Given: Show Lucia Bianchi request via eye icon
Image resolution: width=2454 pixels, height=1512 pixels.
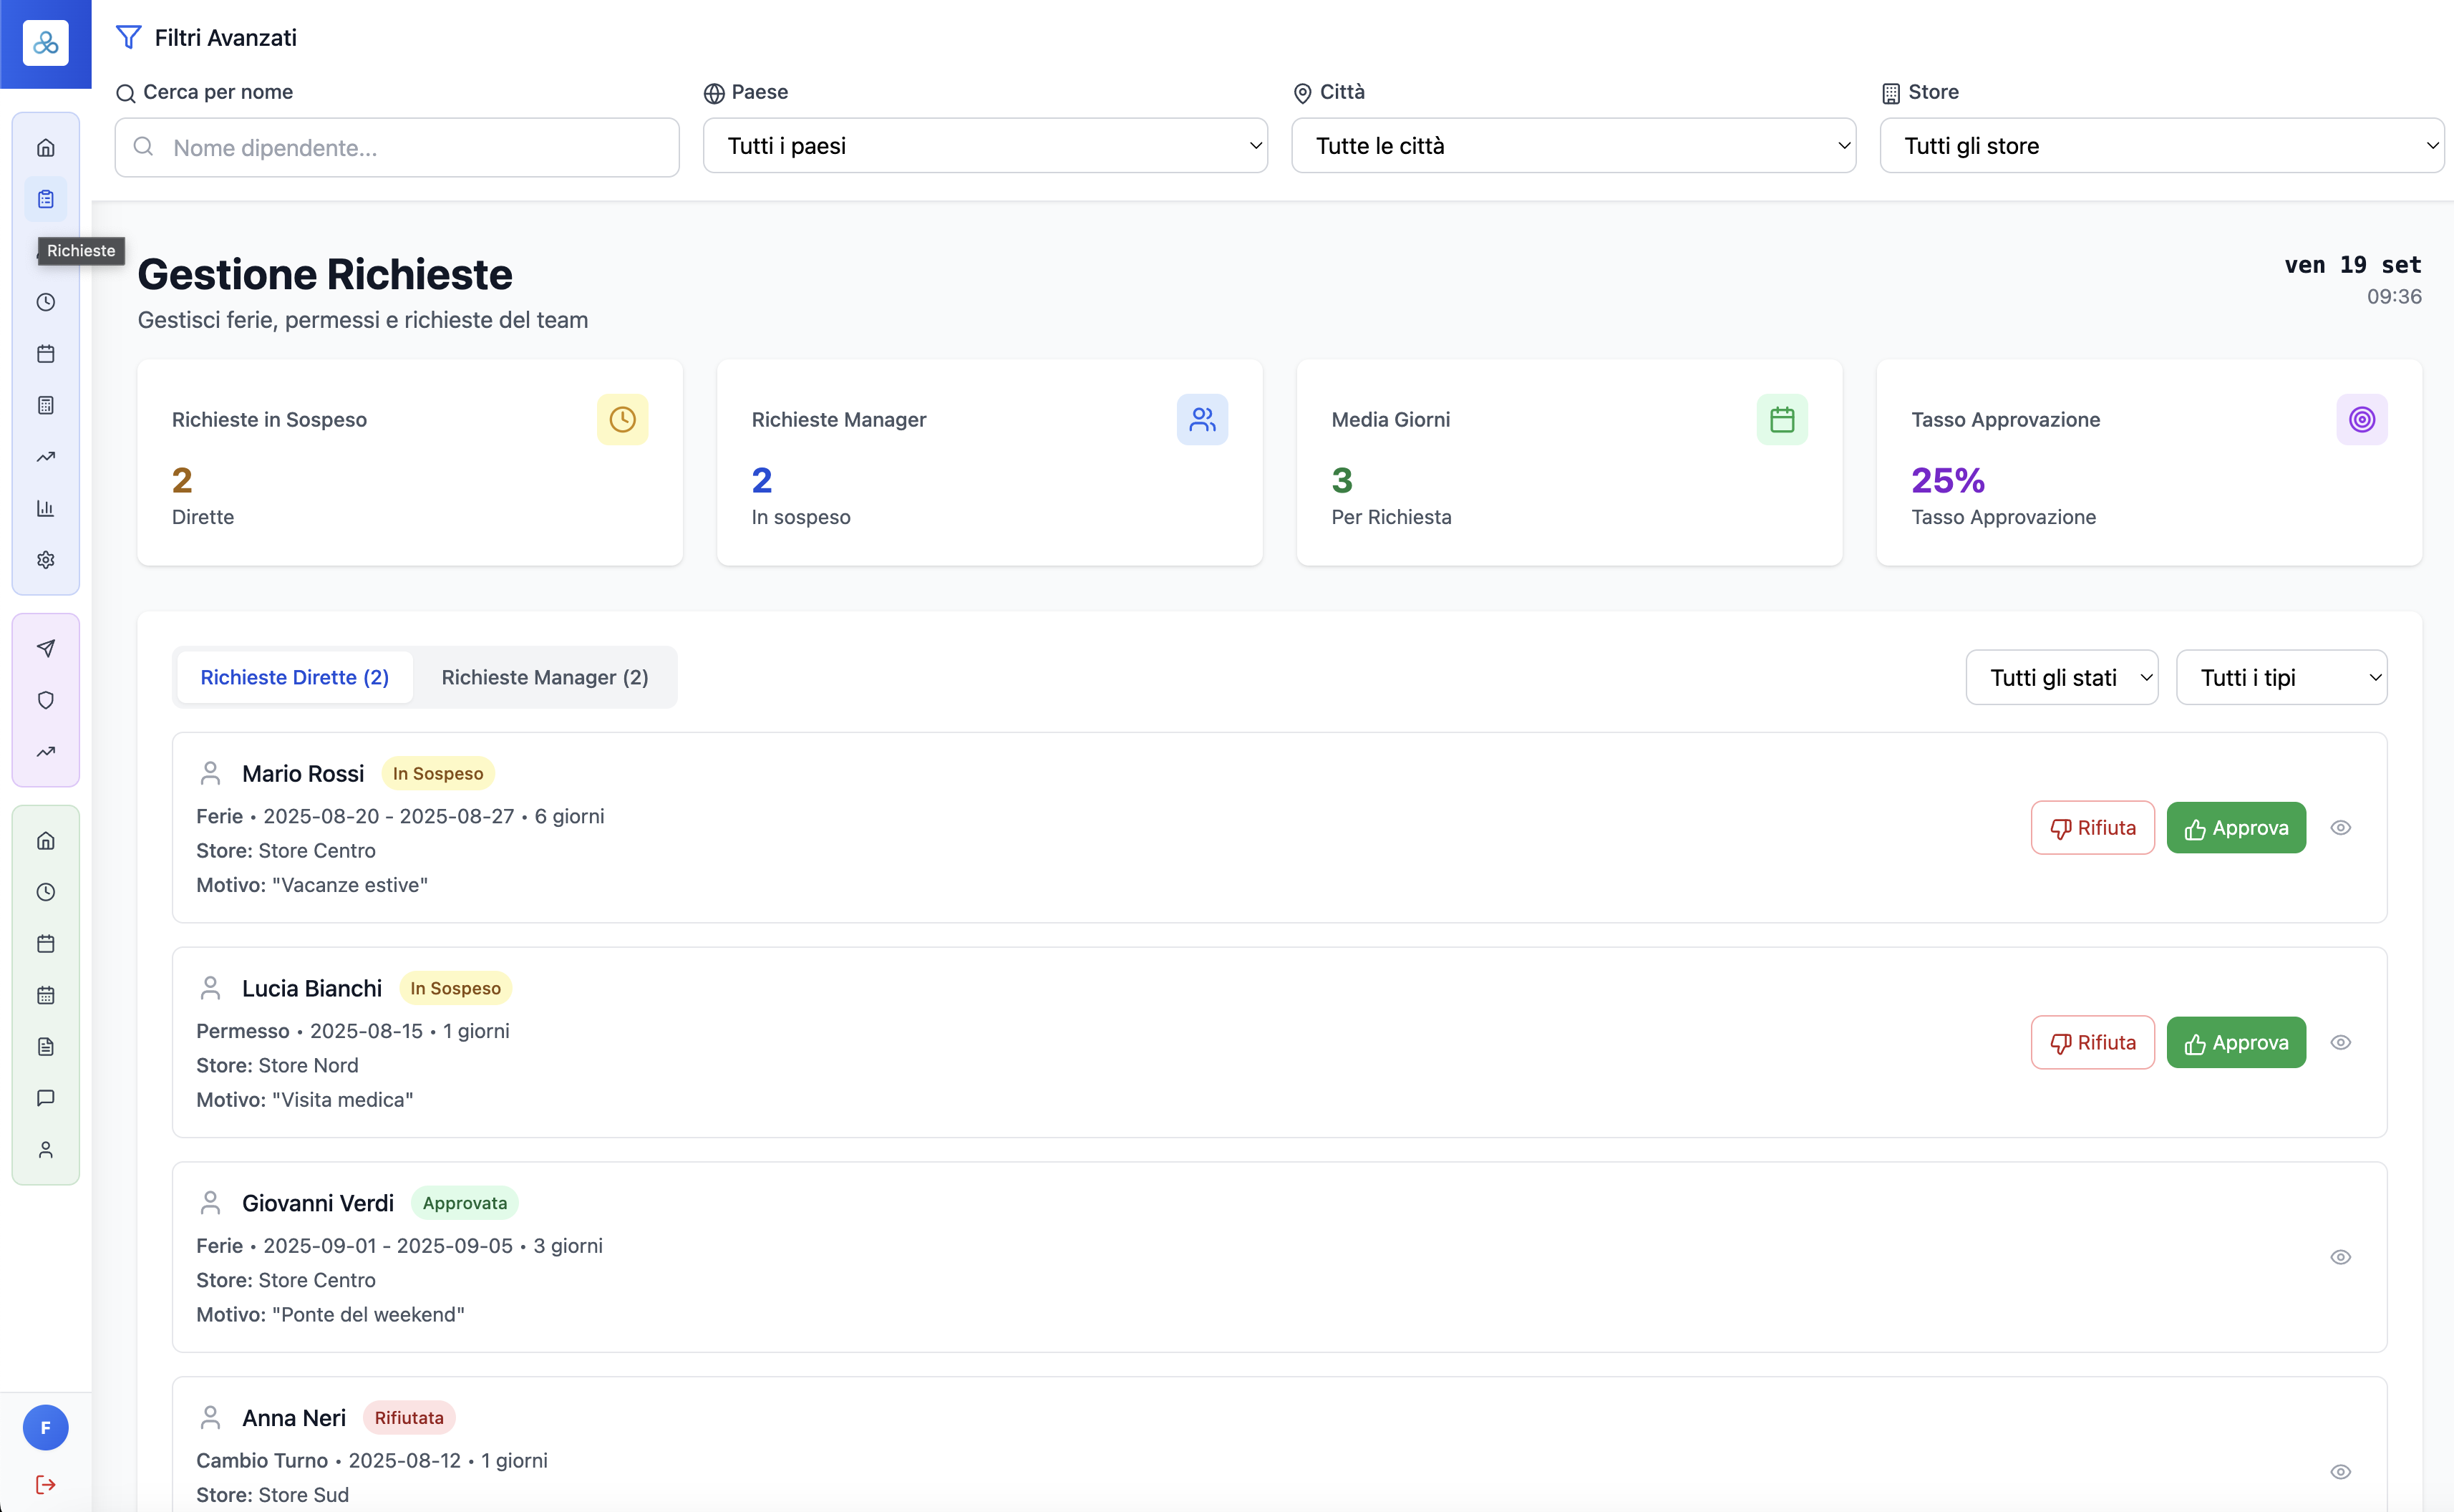Looking at the screenshot, I should click(x=2340, y=1042).
